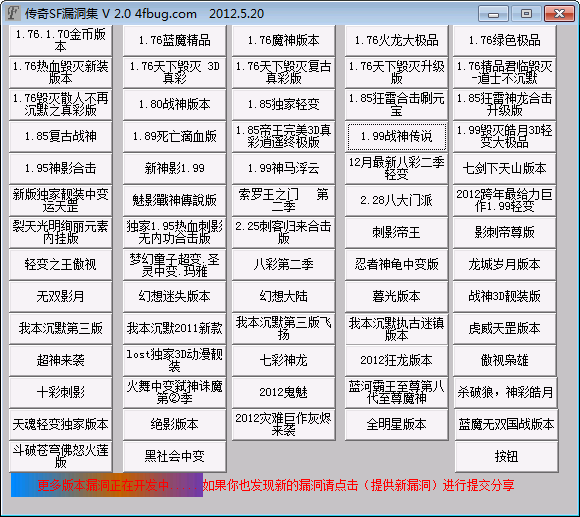Open the 轻变之王傲视 button
The image size is (580, 517).
(x=61, y=264)
